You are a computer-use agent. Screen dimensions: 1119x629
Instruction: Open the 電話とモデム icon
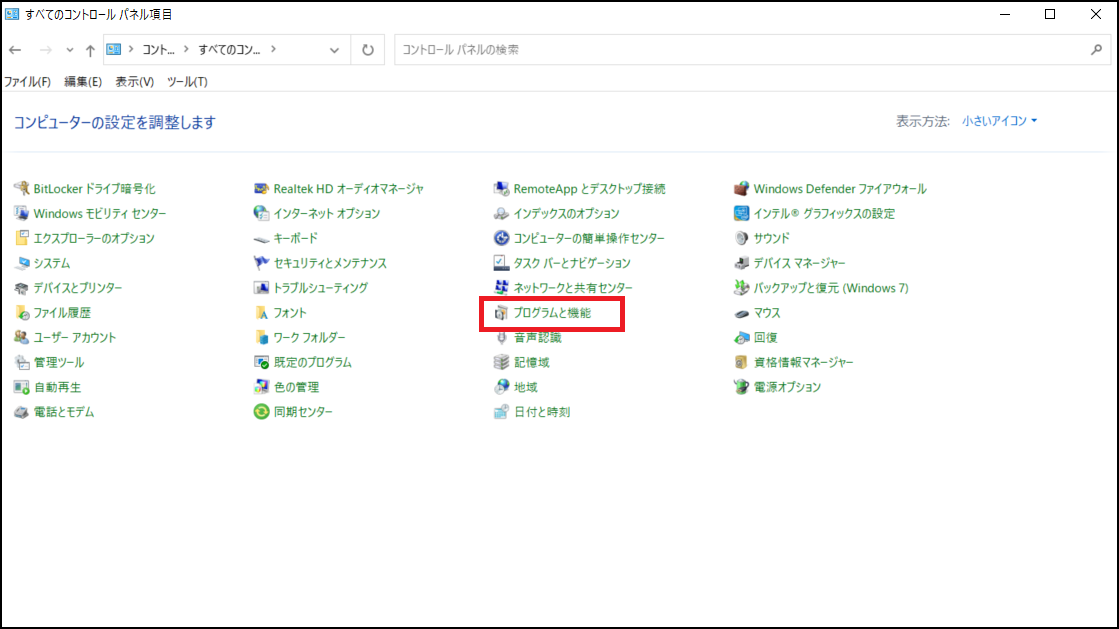[x=21, y=412]
